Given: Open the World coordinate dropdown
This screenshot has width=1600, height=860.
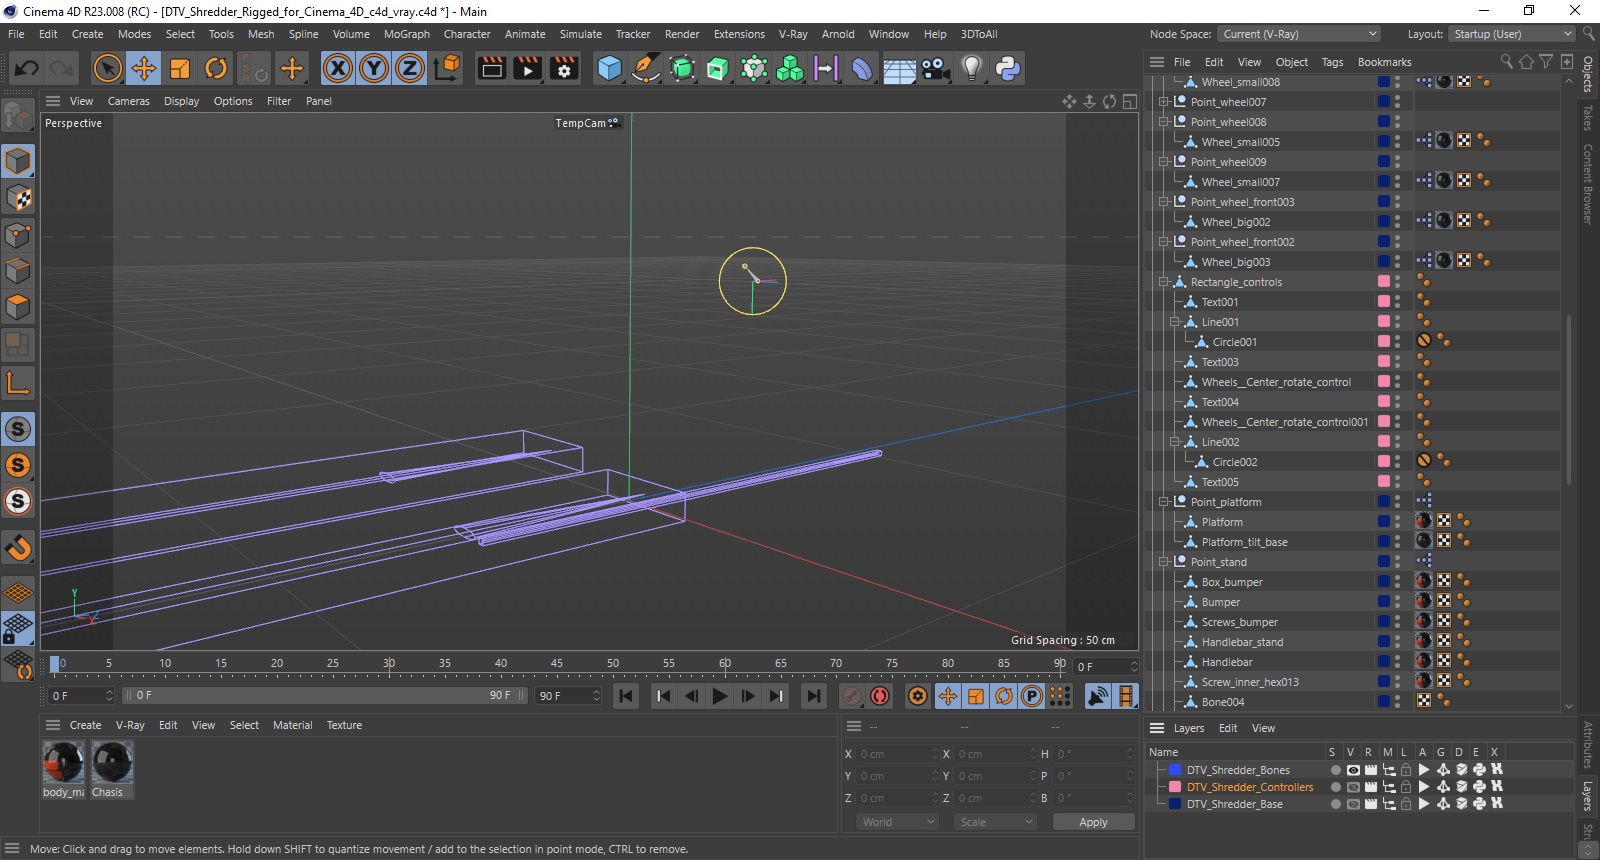Looking at the screenshot, I should (898, 822).
